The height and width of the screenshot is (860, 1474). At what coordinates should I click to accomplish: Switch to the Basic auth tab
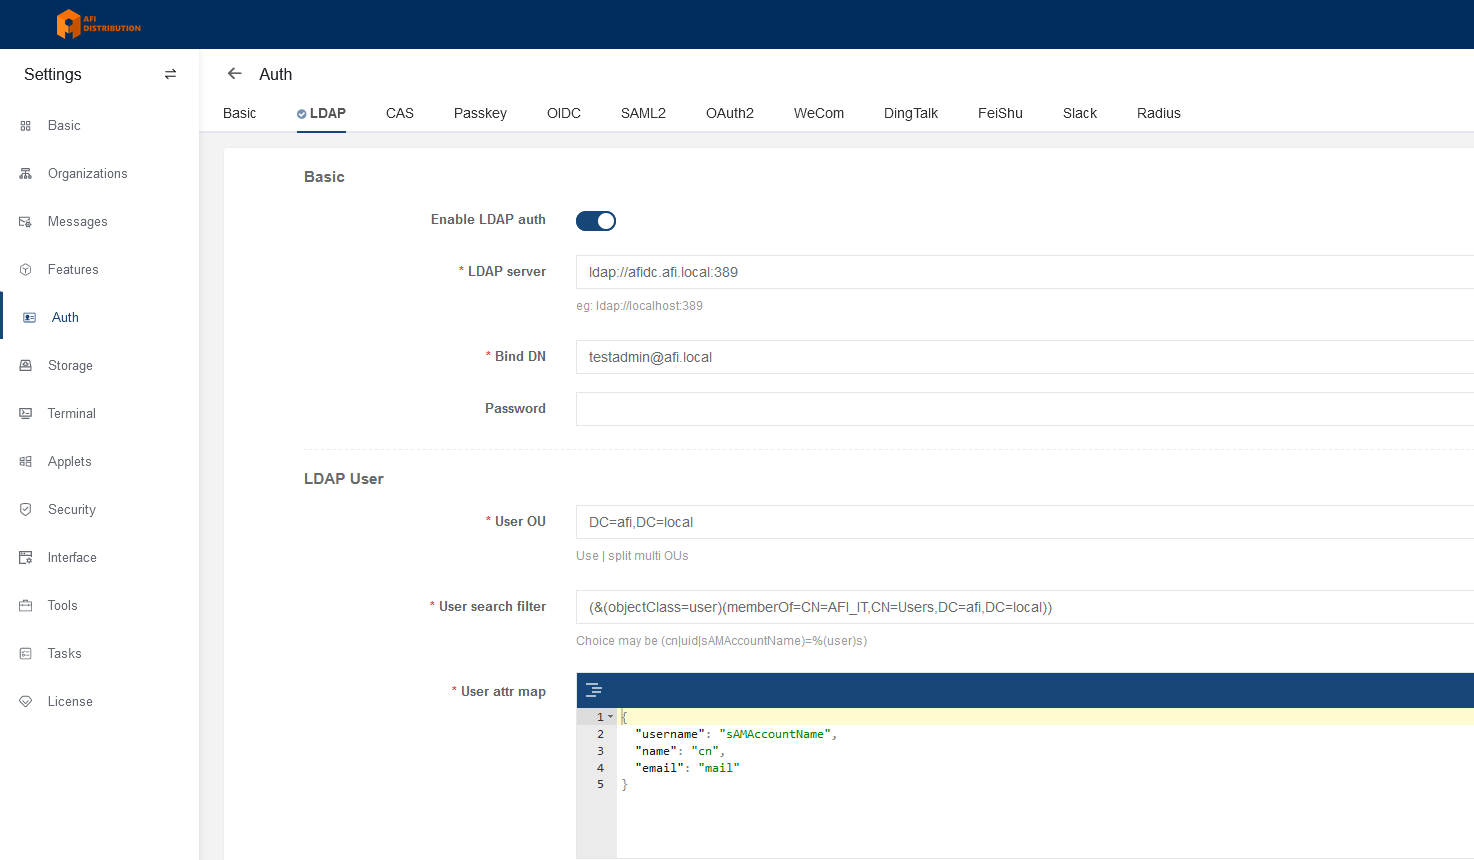coord(240,113)
